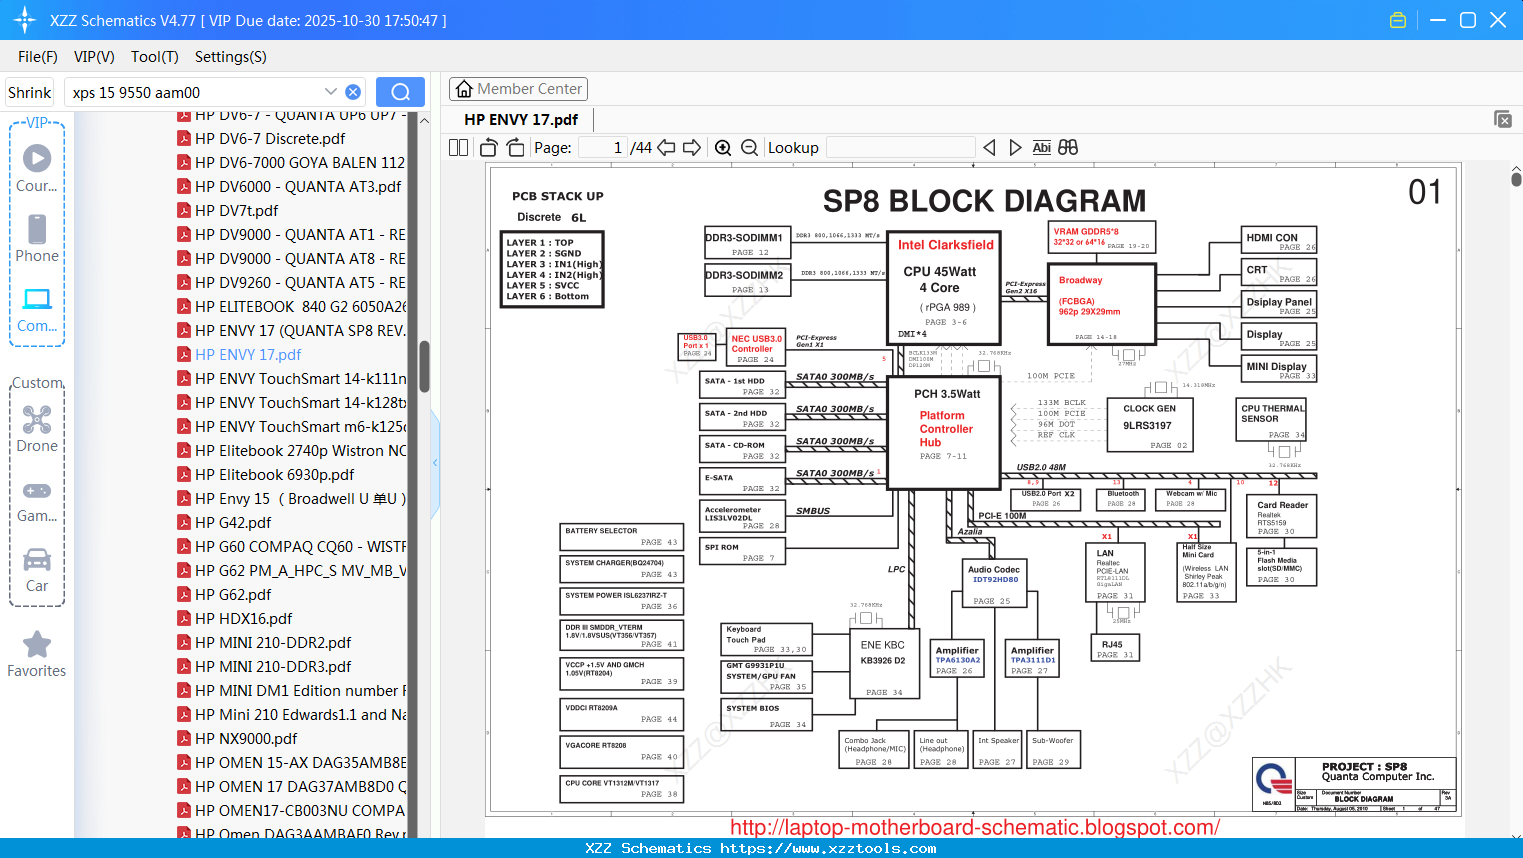Click the binoculars search icon
Viewport: 1523px width, 858px height.
1068,148
